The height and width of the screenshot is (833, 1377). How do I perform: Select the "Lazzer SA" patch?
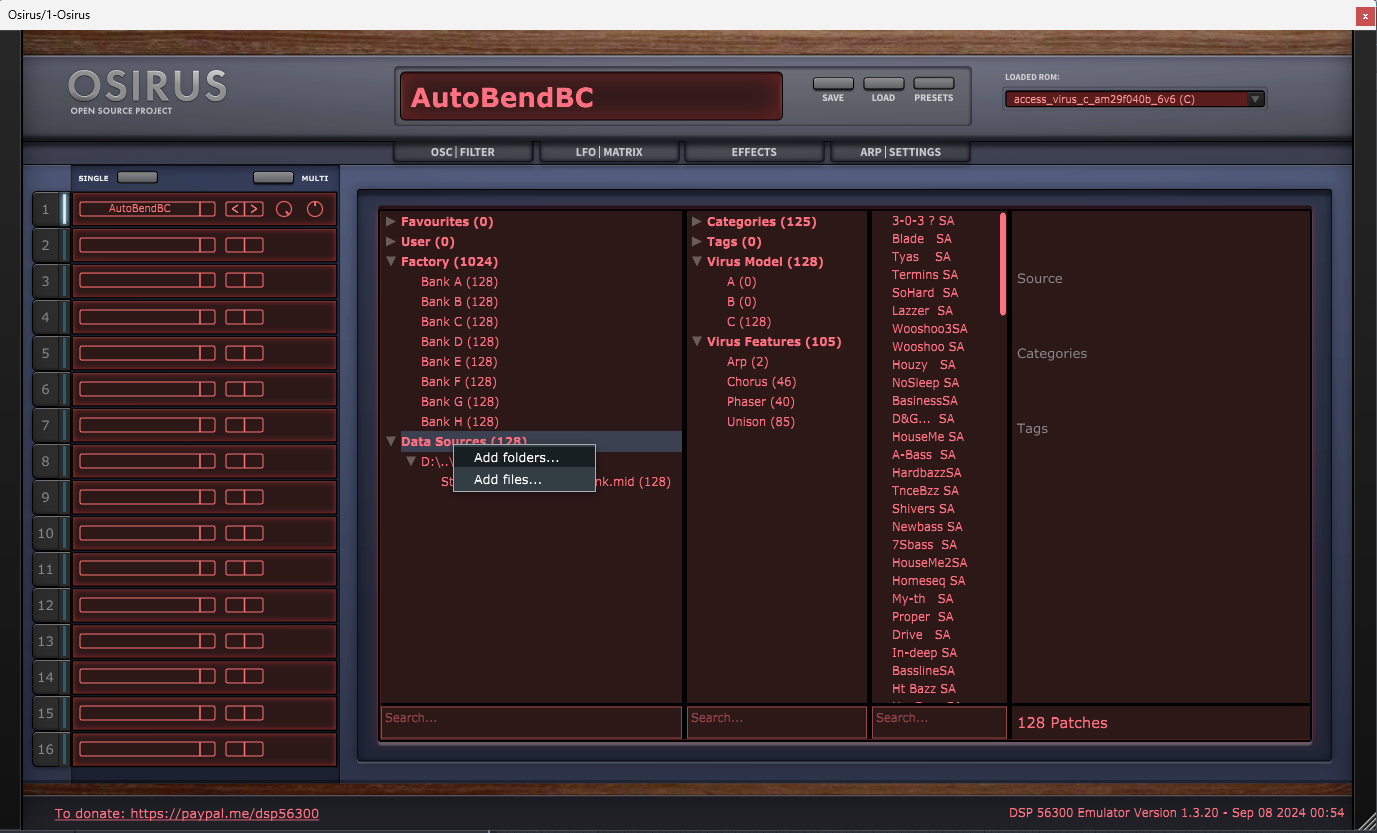coord(922,311)
